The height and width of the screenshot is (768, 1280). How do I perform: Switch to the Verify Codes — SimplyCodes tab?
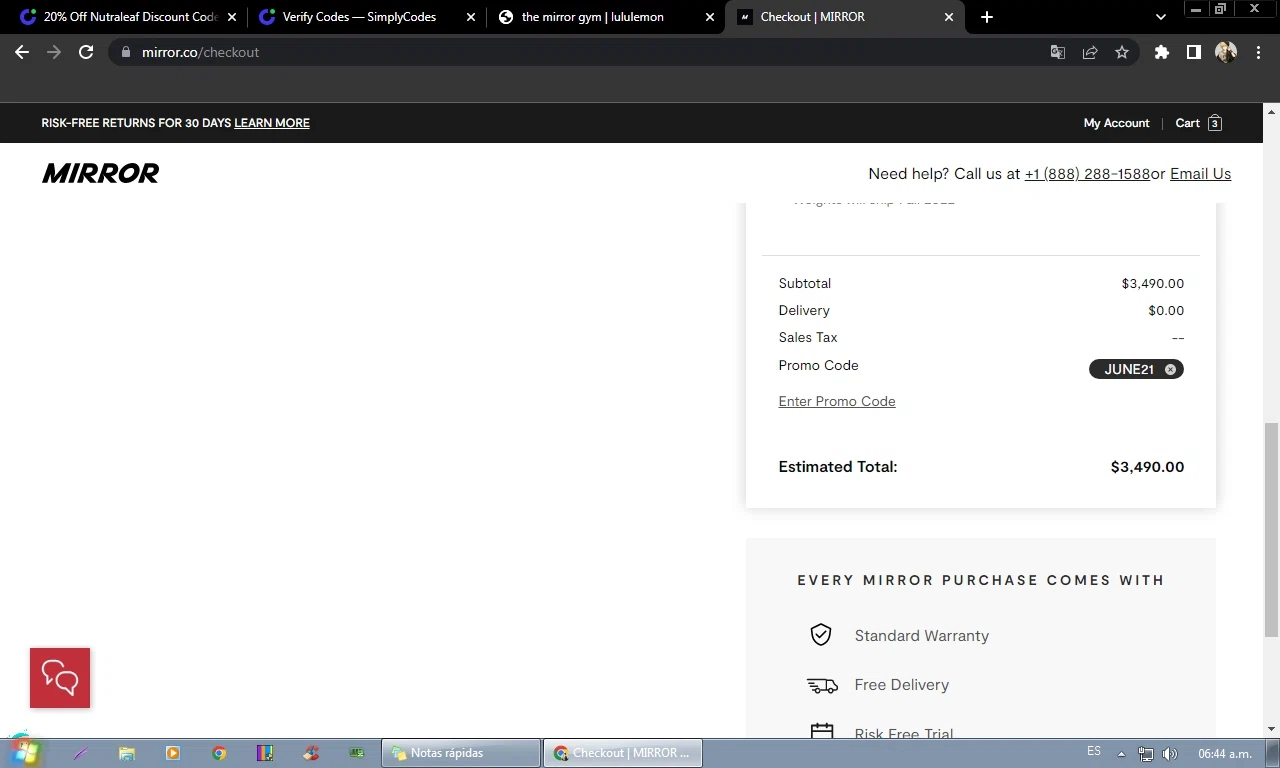tap(367, 17)
